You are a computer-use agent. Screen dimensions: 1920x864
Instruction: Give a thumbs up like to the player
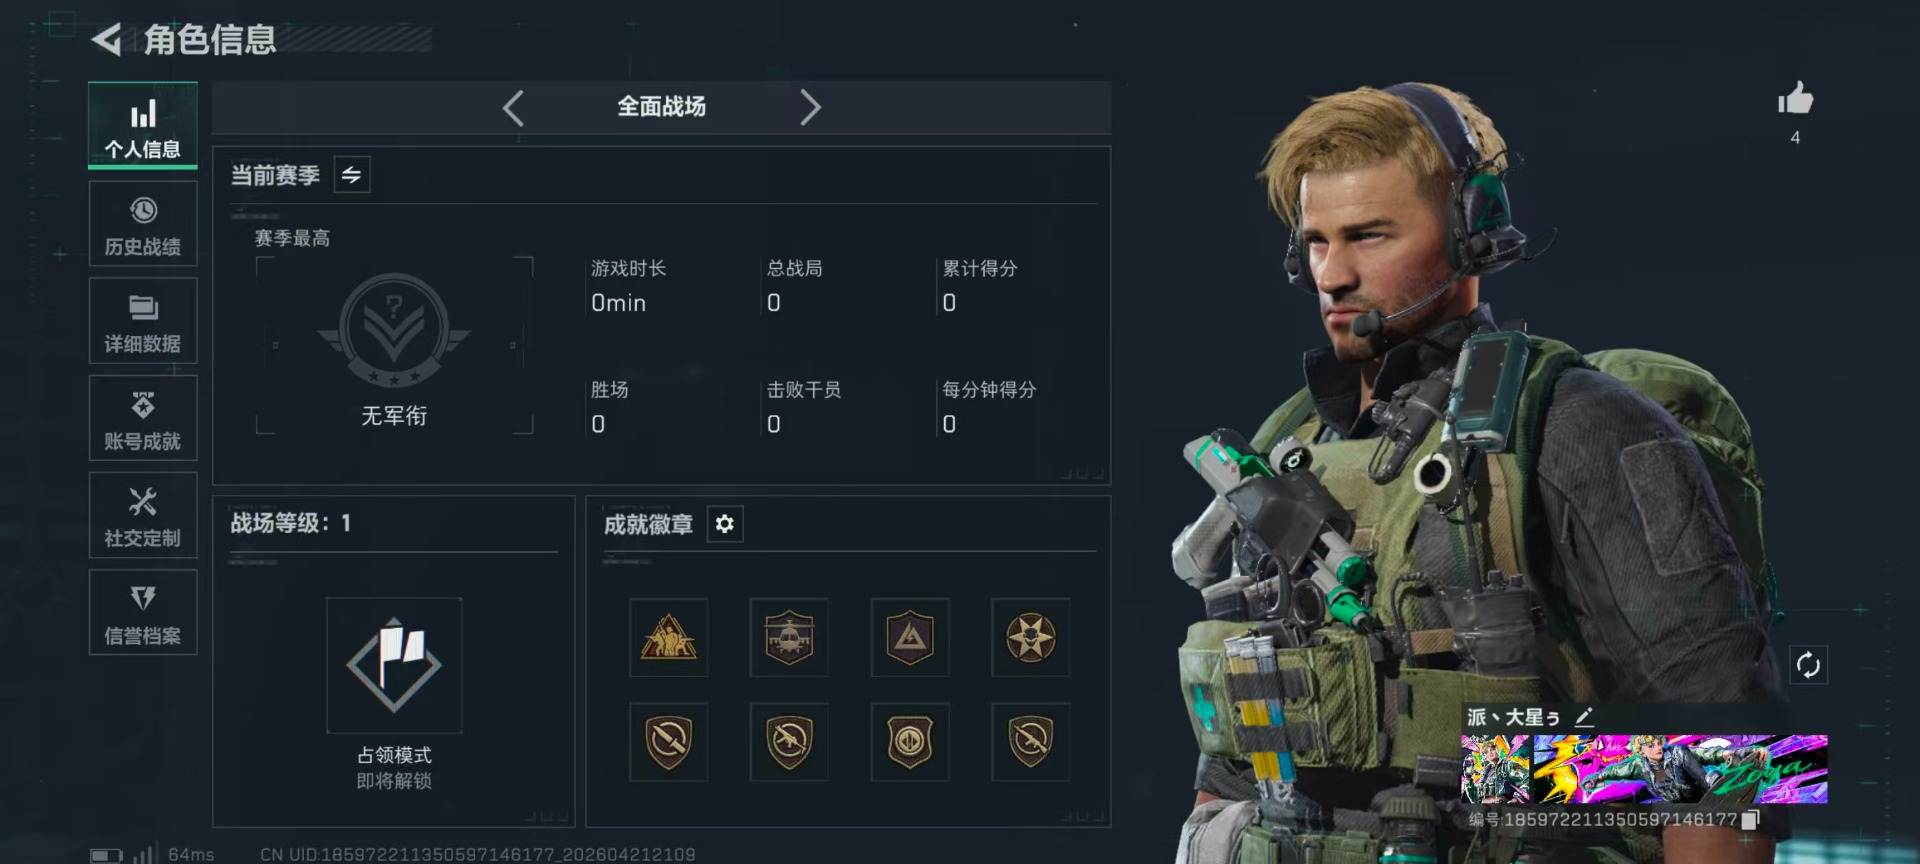pyautogui.click(x=1795, y=99)
